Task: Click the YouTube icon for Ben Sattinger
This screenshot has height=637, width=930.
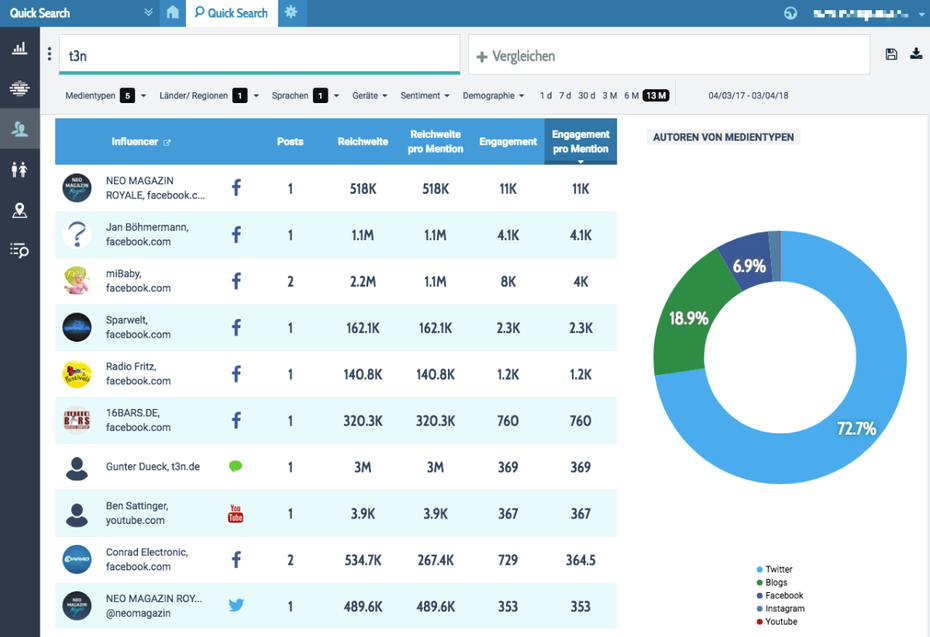Action: 235,514
